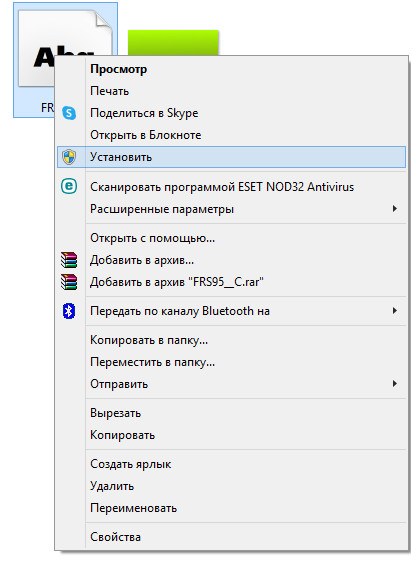The height and width of the screenshot is (564, 411).
Task: Click the Skype icon in the context menu
Action: point(69,113)
